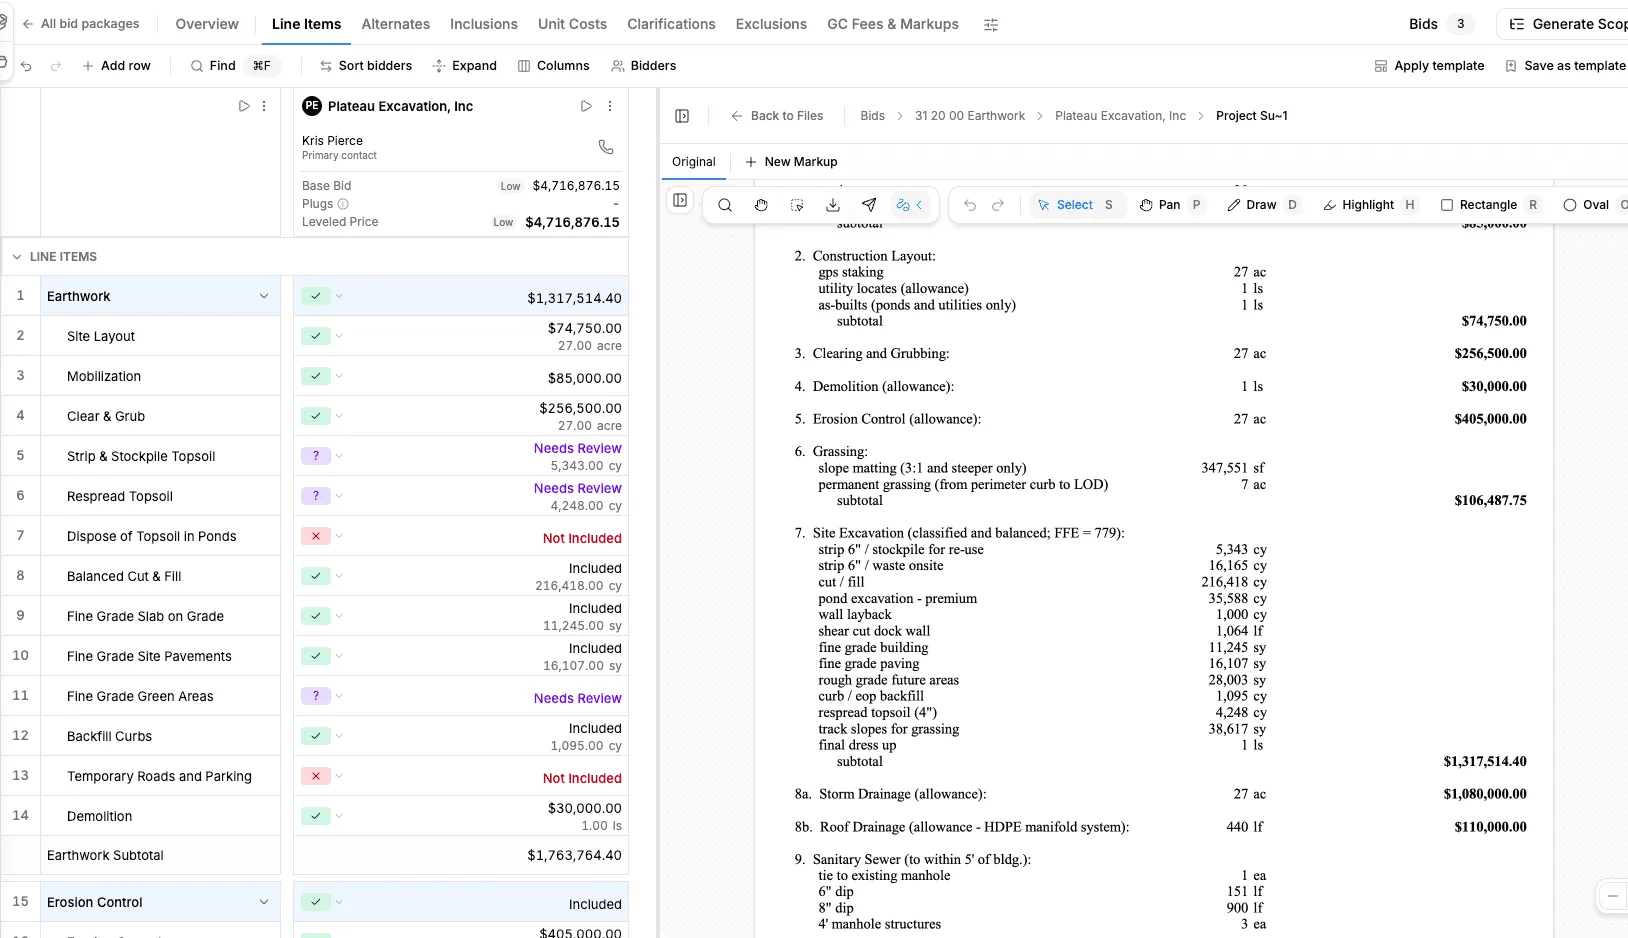Viewport: 1628px width, 938px height.
Task: Select the Draw markup tool
Action: pos(1263,205)
